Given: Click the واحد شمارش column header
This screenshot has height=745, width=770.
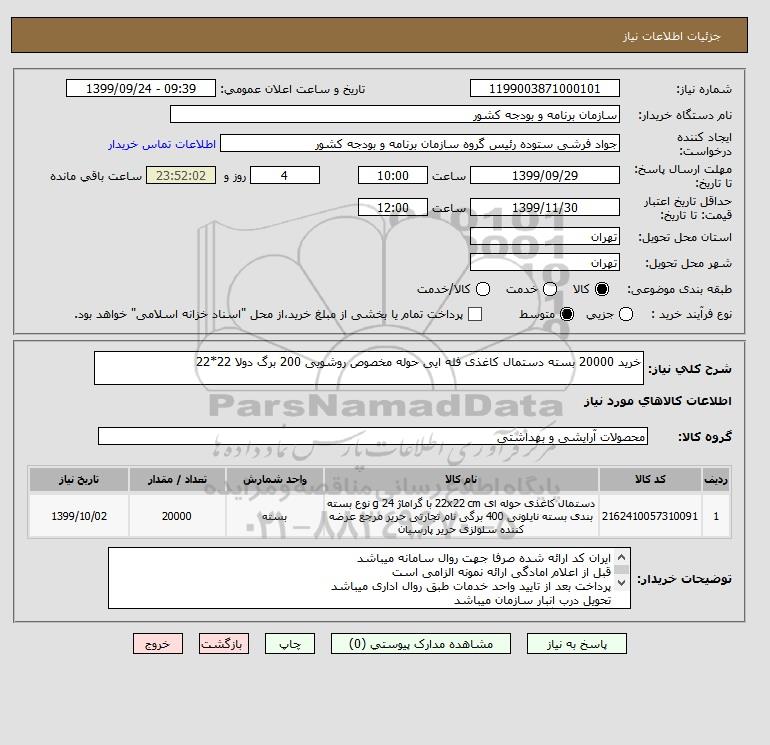Looking at the screenshot, I should click(275, 479).
